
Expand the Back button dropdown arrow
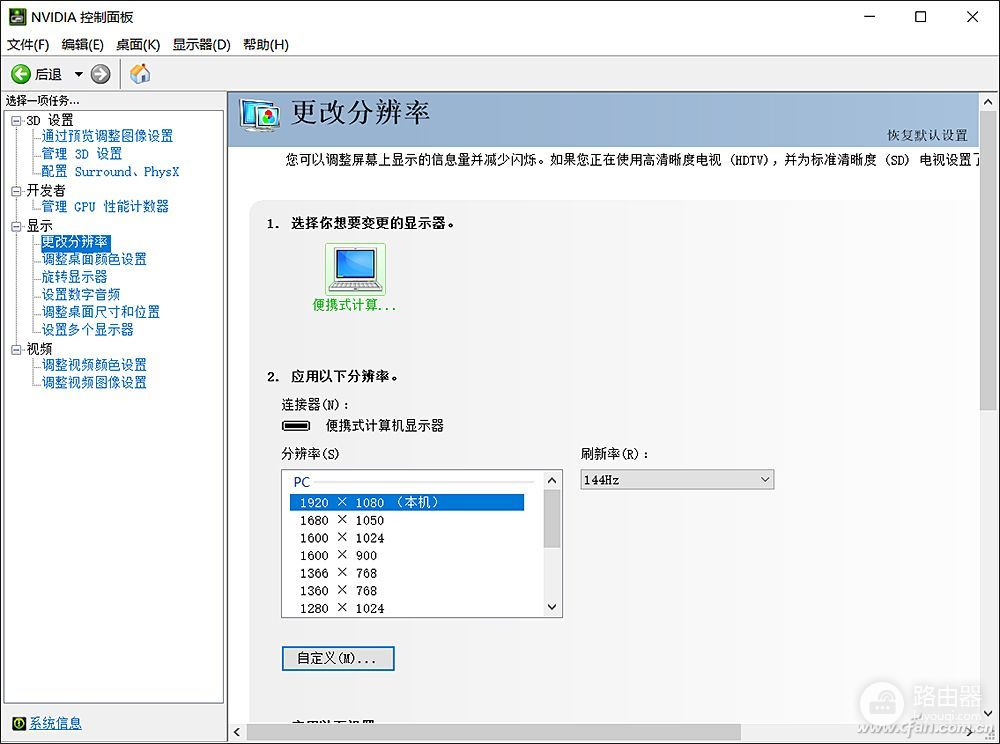pos(77,73)
